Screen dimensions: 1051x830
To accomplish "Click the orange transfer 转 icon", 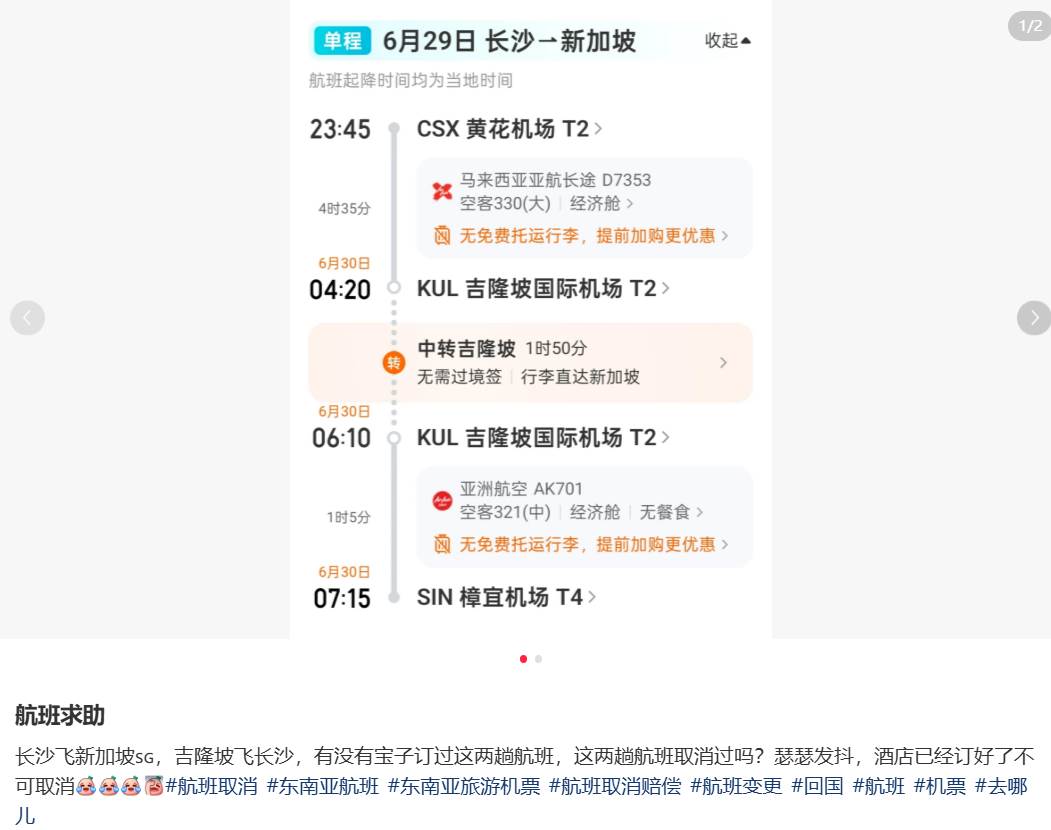I will [x=394, y=362].
